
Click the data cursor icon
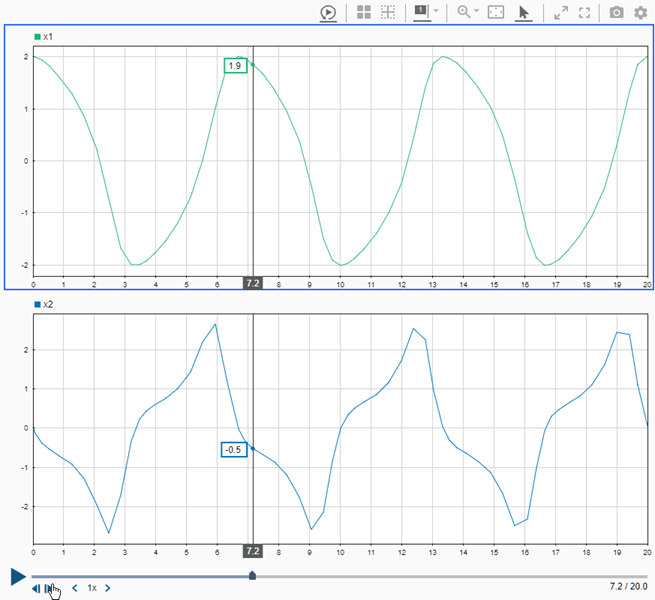(422, 11)
